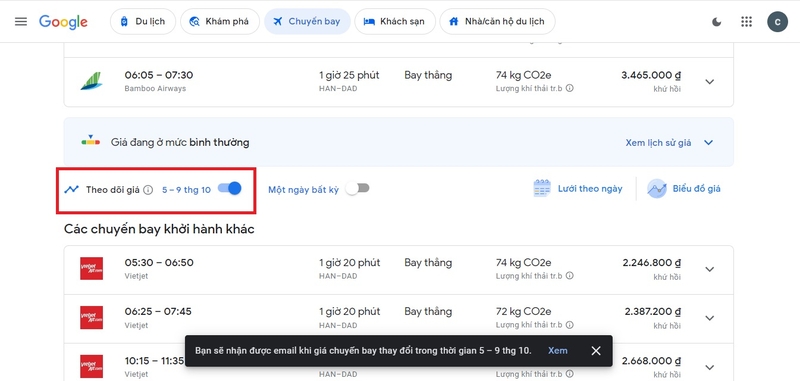The width and height of the screenshot is (800, 381).
Task: Click Vietjet logo for 10:15 flight
Action: 91,366
